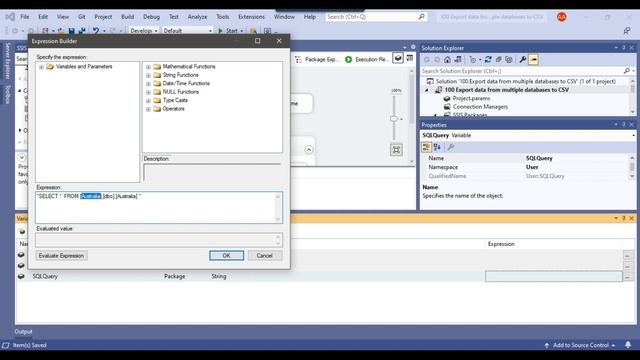Click the Switch Views icon in Solution Explorer
The width and height of the screenshot is (640, 360).
tap(458, 60)
